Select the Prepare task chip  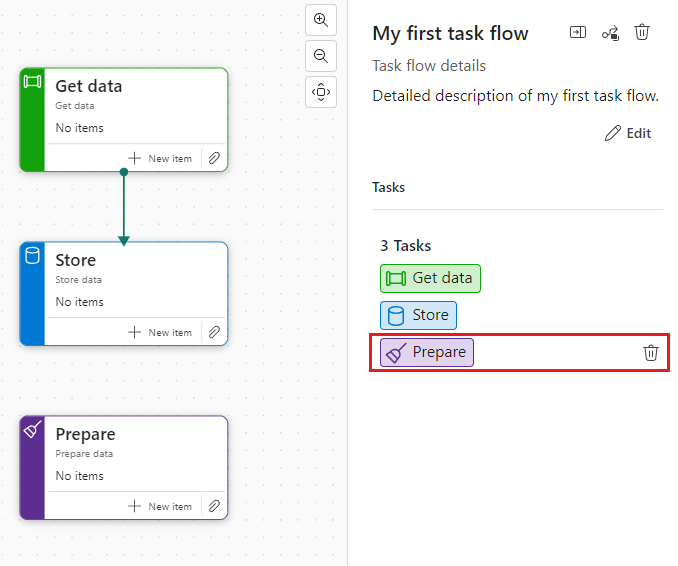click(x=426, y=352)
